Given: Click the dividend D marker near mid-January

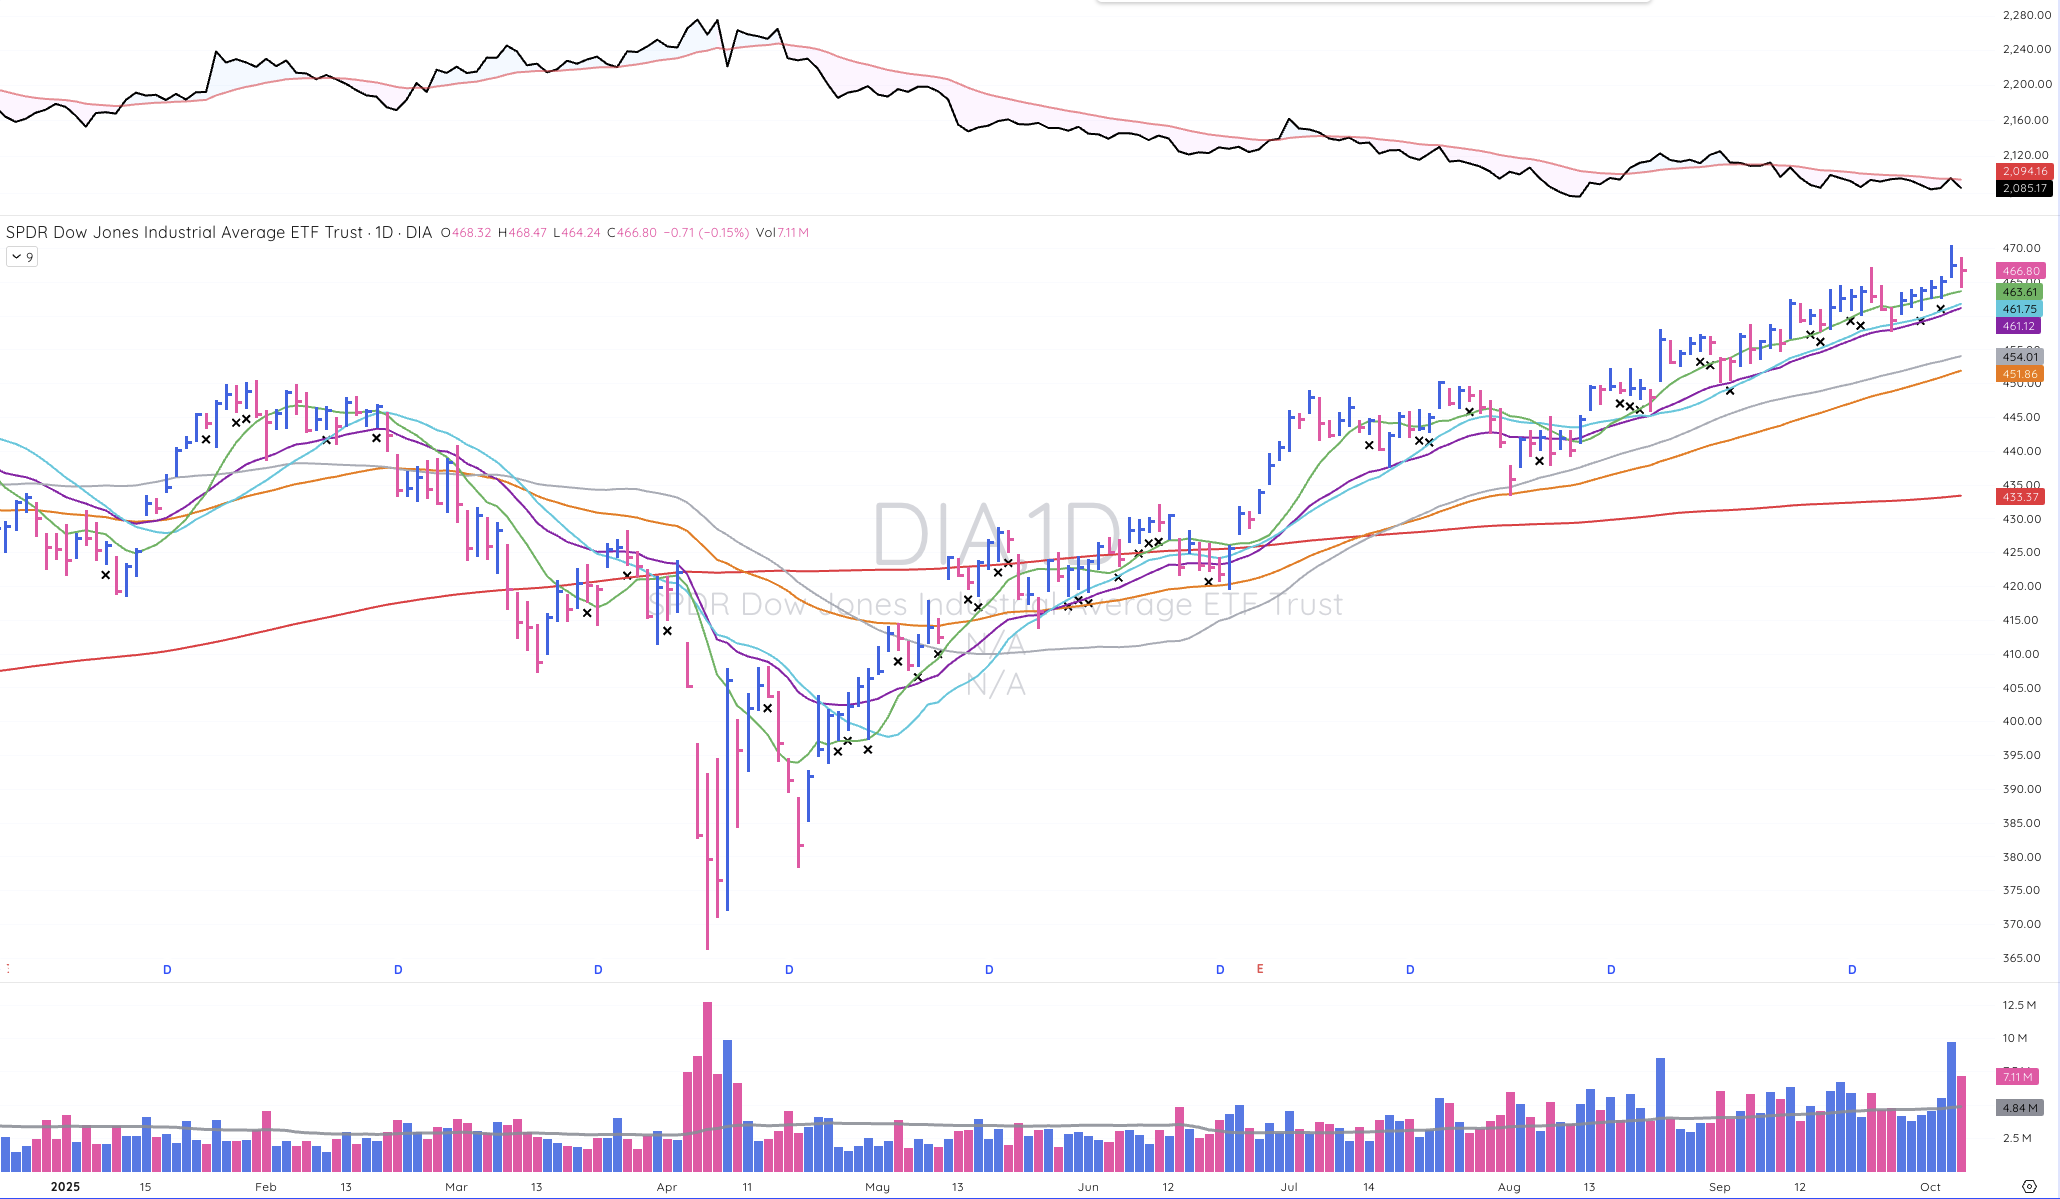Looking at the screenshot, I should (167, 970).
